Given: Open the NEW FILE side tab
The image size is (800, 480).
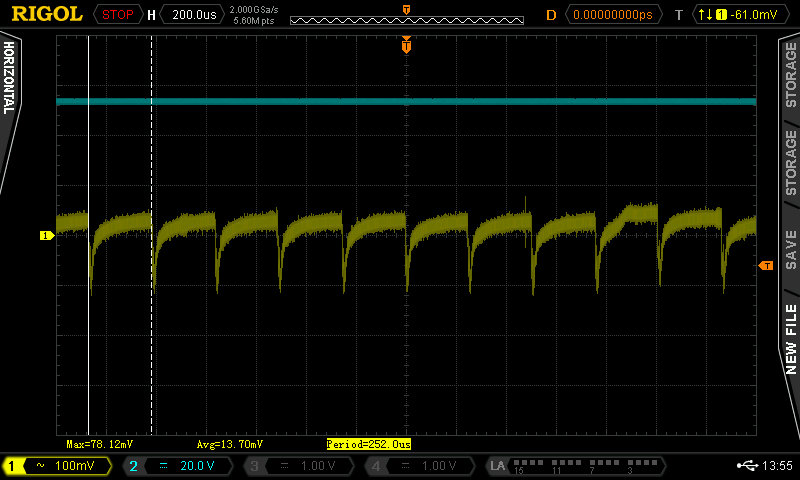Looking at the screenshot, I should 790,339.
